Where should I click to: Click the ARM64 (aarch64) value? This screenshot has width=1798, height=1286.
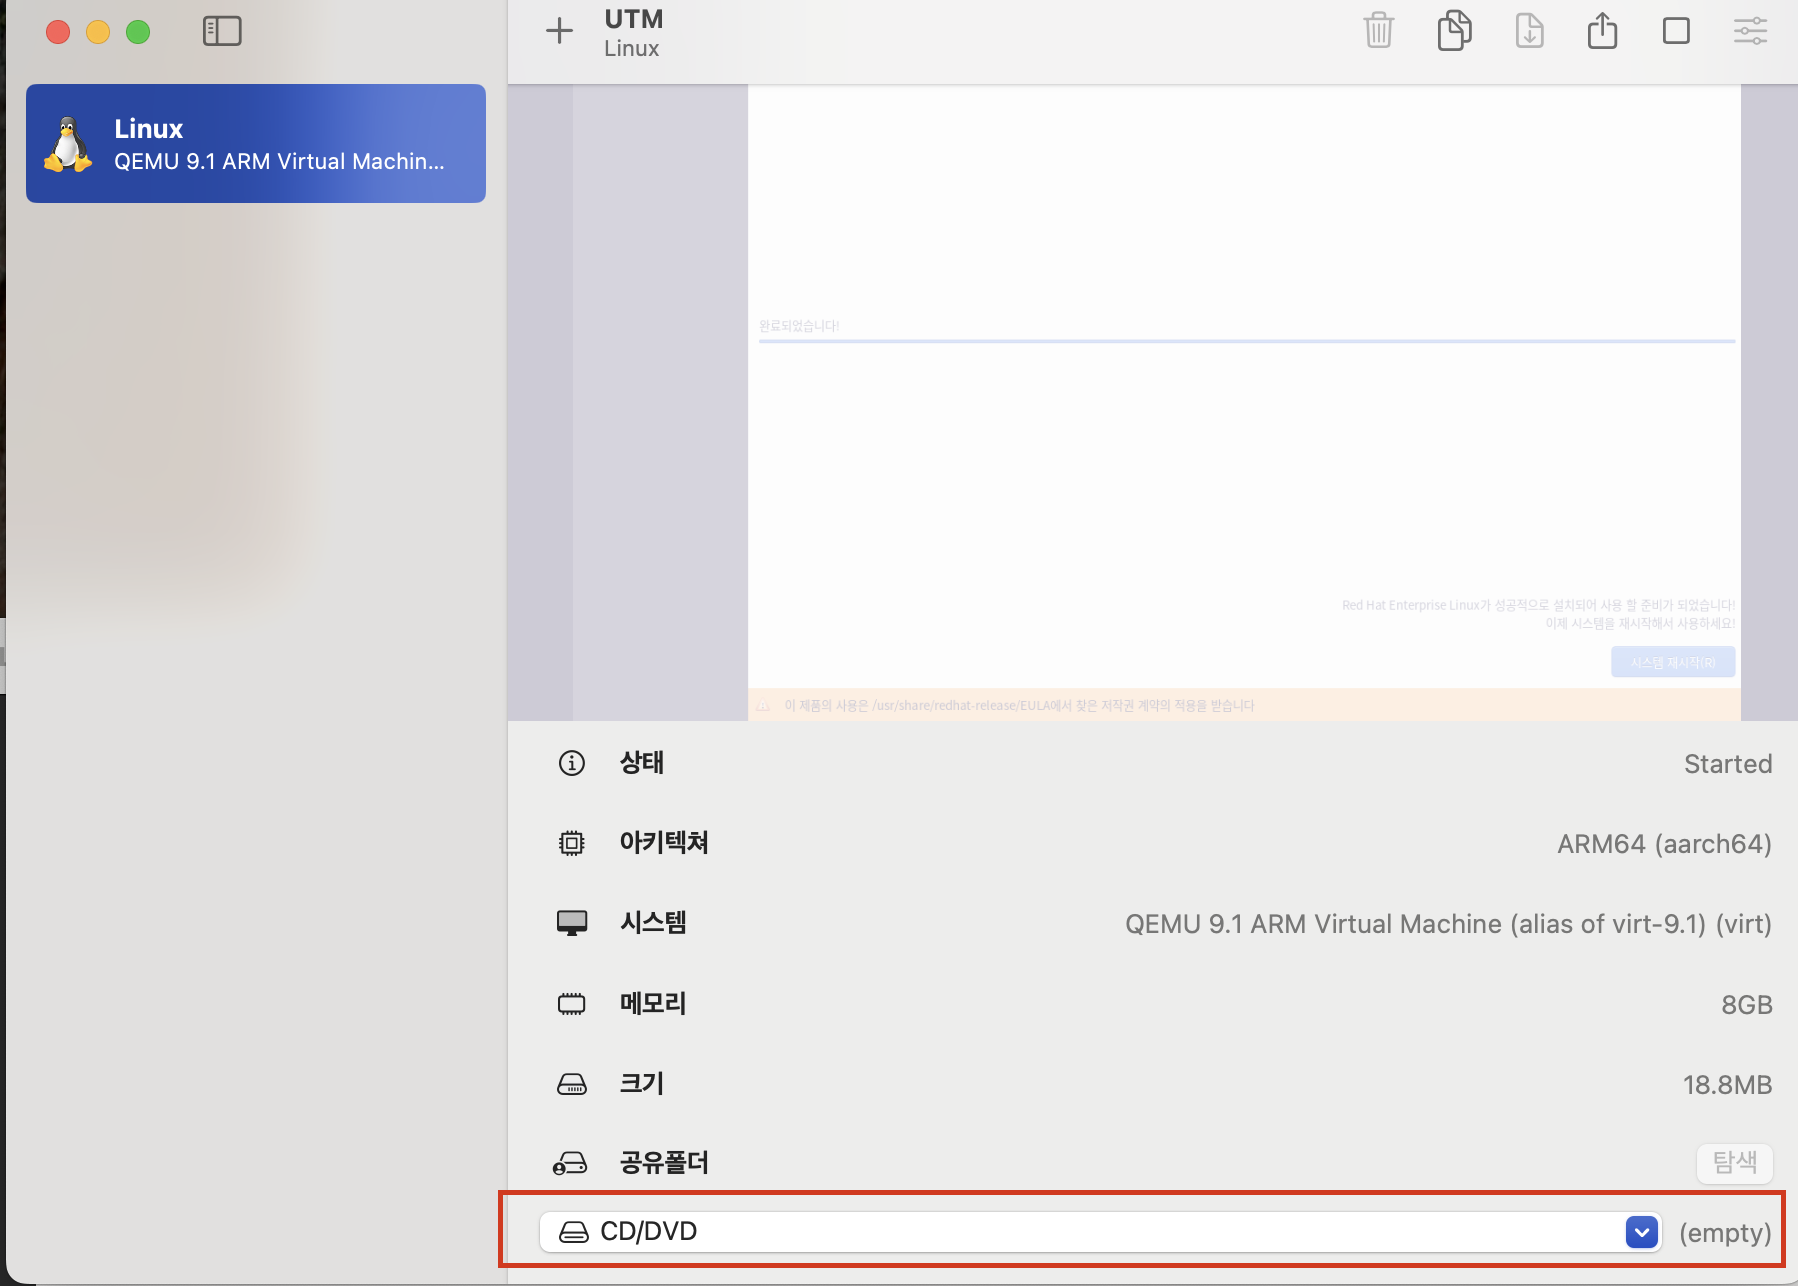(x=1664, y=844)
